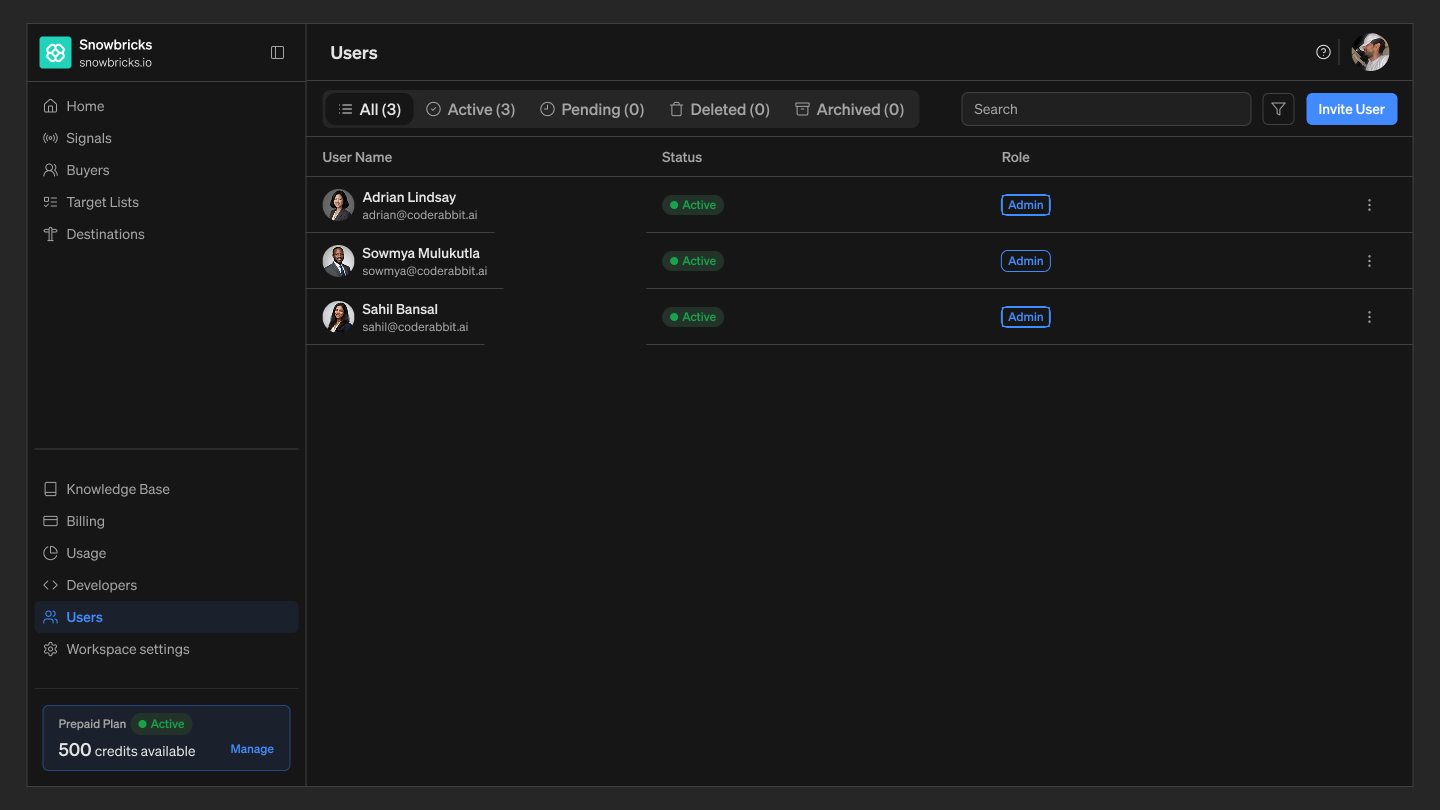This screenshot has height=810, width=1440.
Task: Open Signals in the sidebar
Action: pos(166,138)
